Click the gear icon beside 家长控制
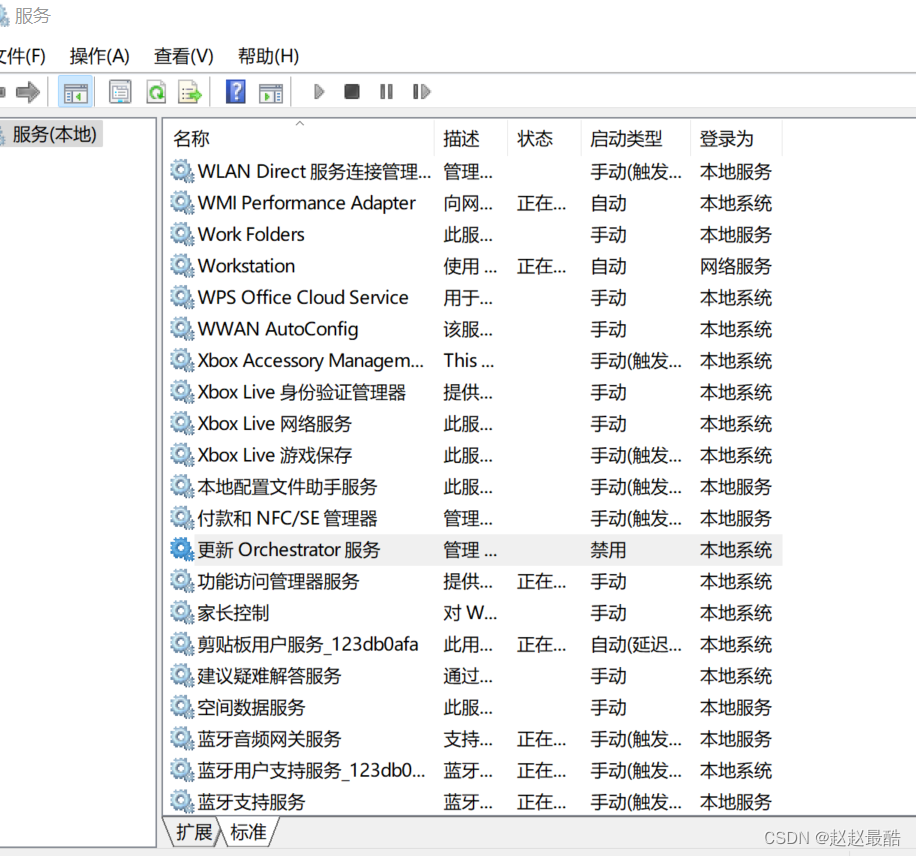Screen dimensions: 916x856 (182, 613)
